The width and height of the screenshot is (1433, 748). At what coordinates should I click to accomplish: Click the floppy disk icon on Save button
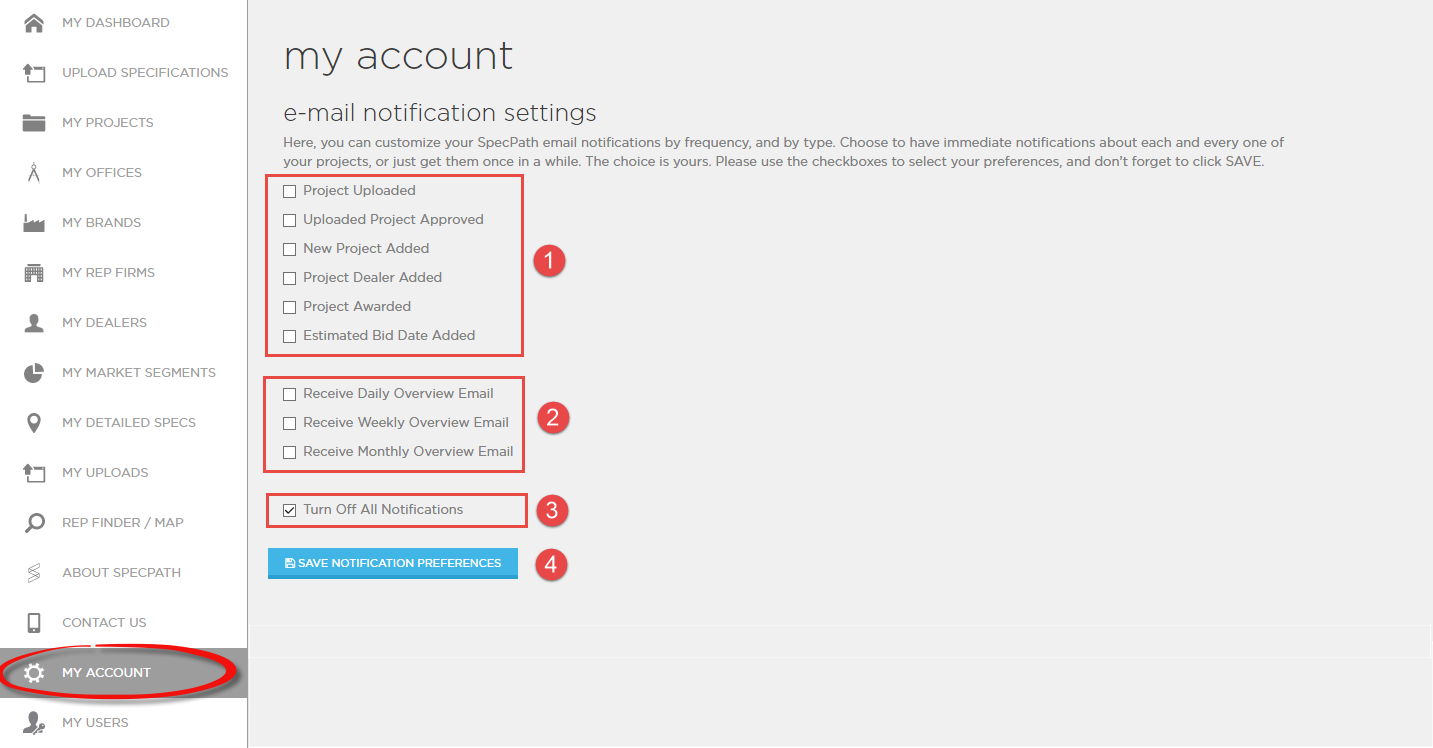tap(290, 563)
